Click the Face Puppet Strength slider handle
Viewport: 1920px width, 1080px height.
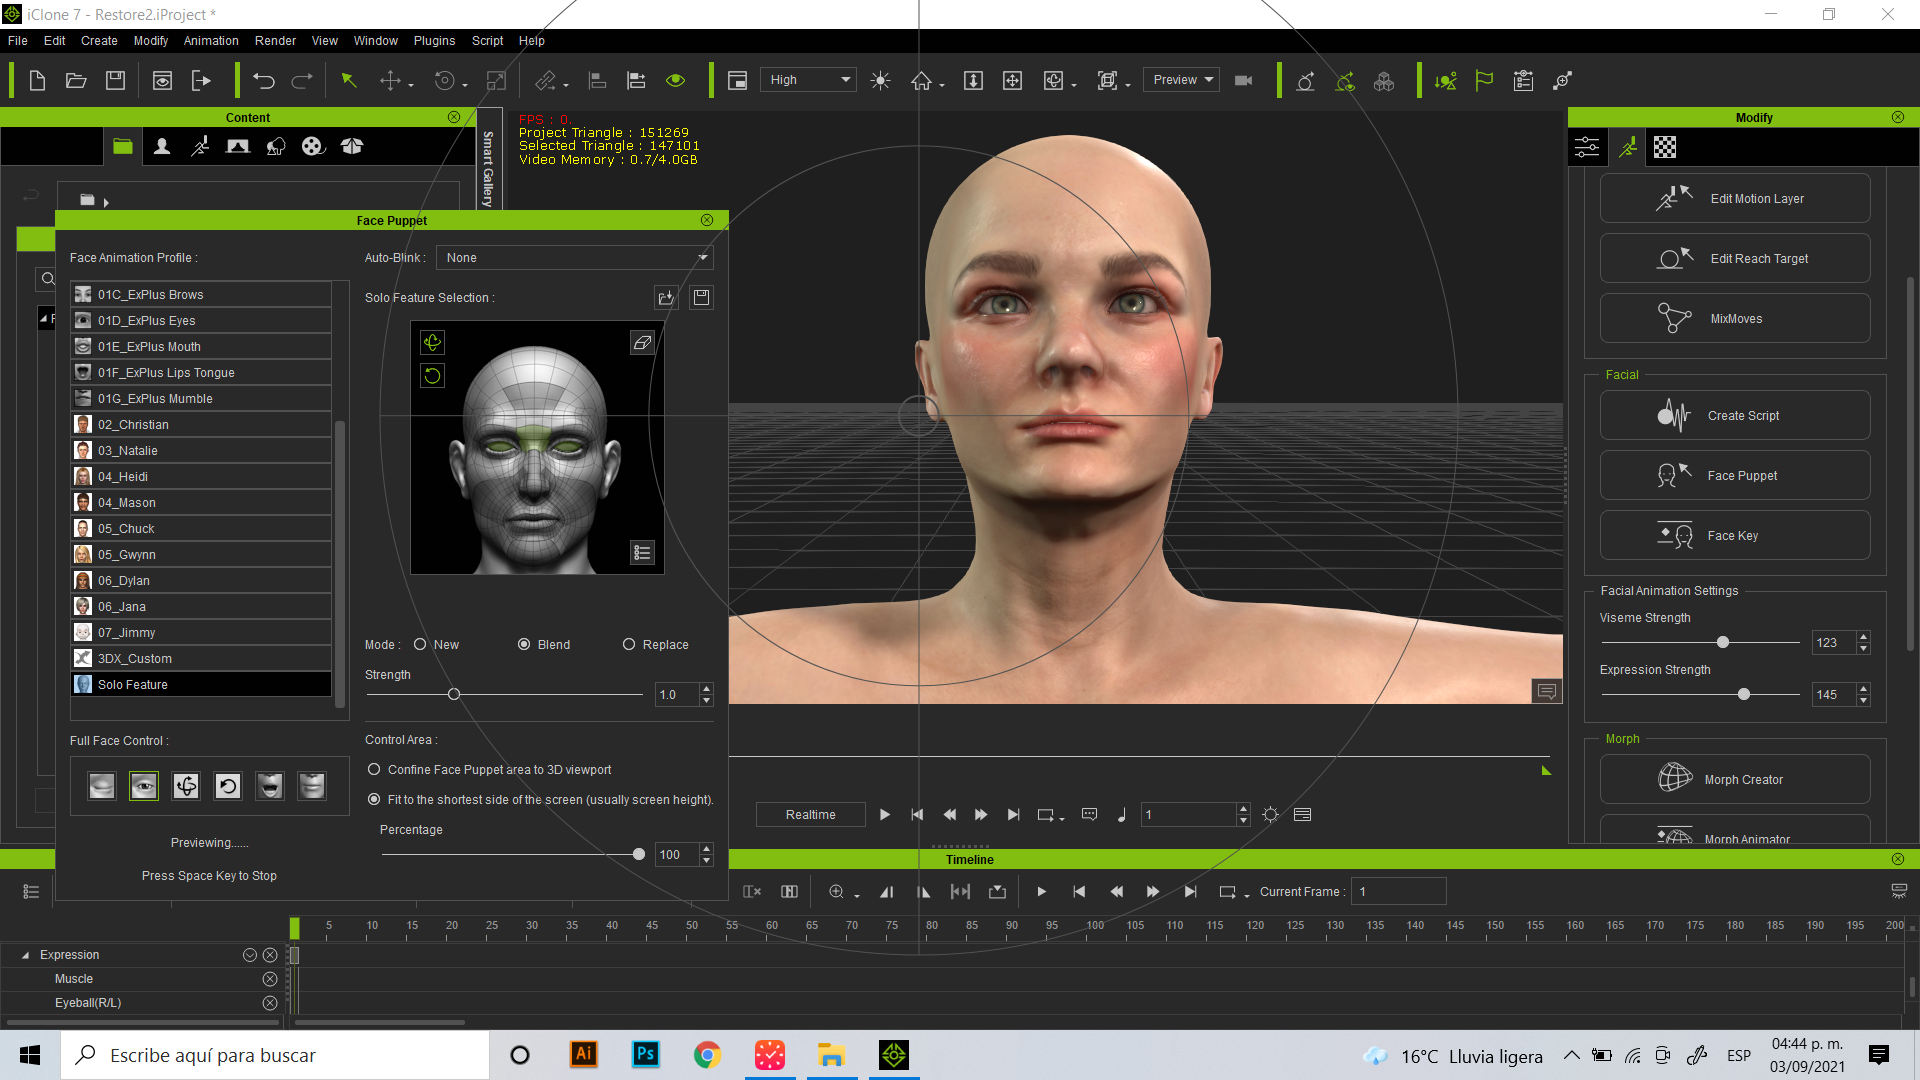pos(454,694)
